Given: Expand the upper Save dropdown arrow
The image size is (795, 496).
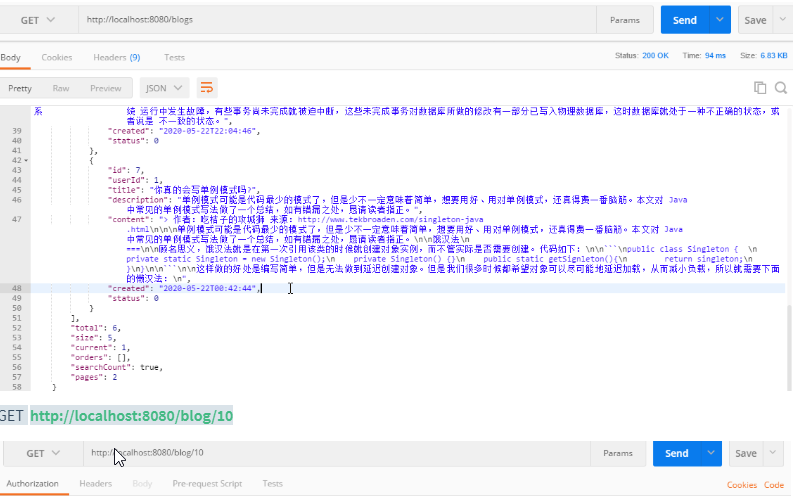Looking at the screenshot, I should click(782, 20).
